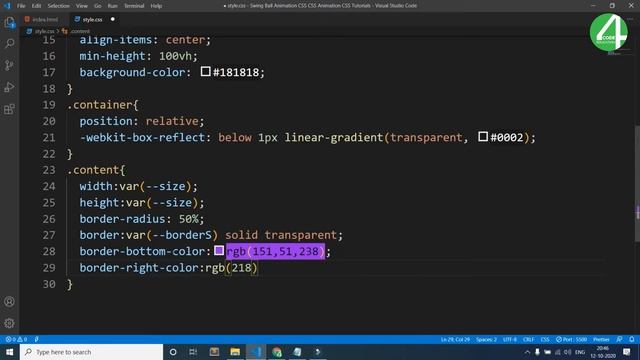Click the Visual Studio Code taskbar icon
The height and width of the screenshot is (360, 640).
click(x=256, y=352)
